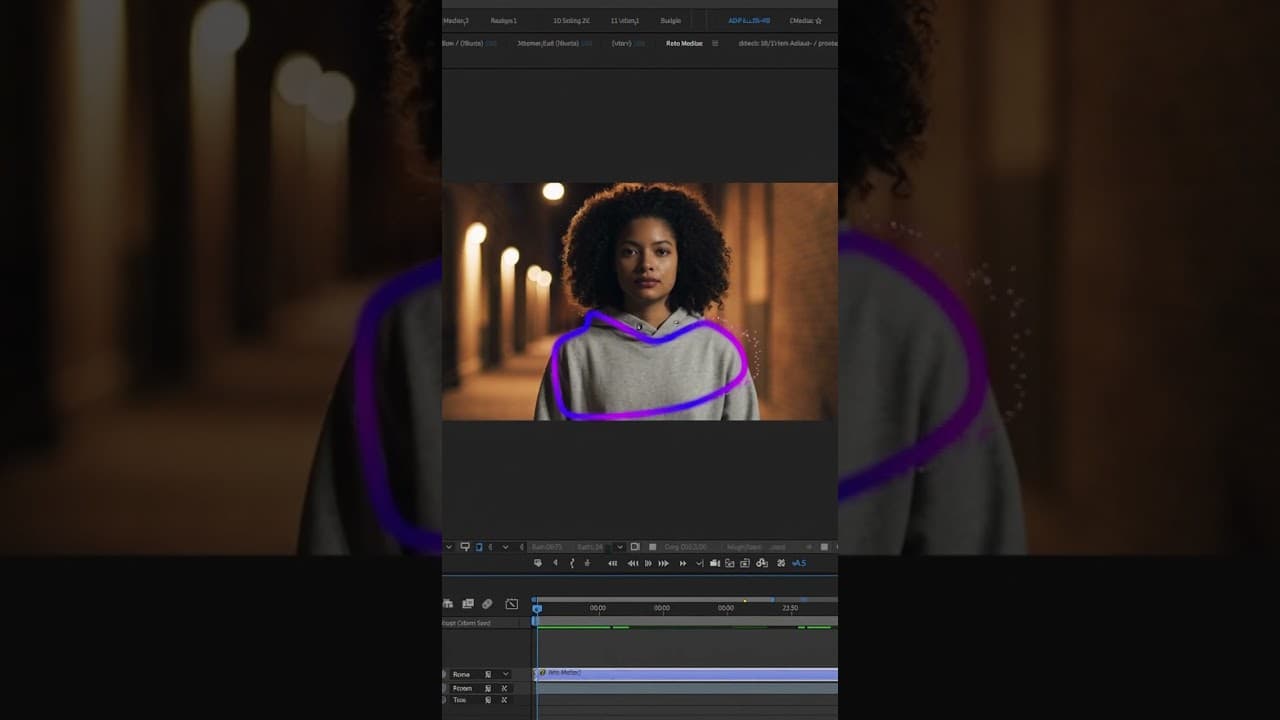Toggle the lock icon on Roma track
This screenshot has width=1280, height=720.
point(488,675)
